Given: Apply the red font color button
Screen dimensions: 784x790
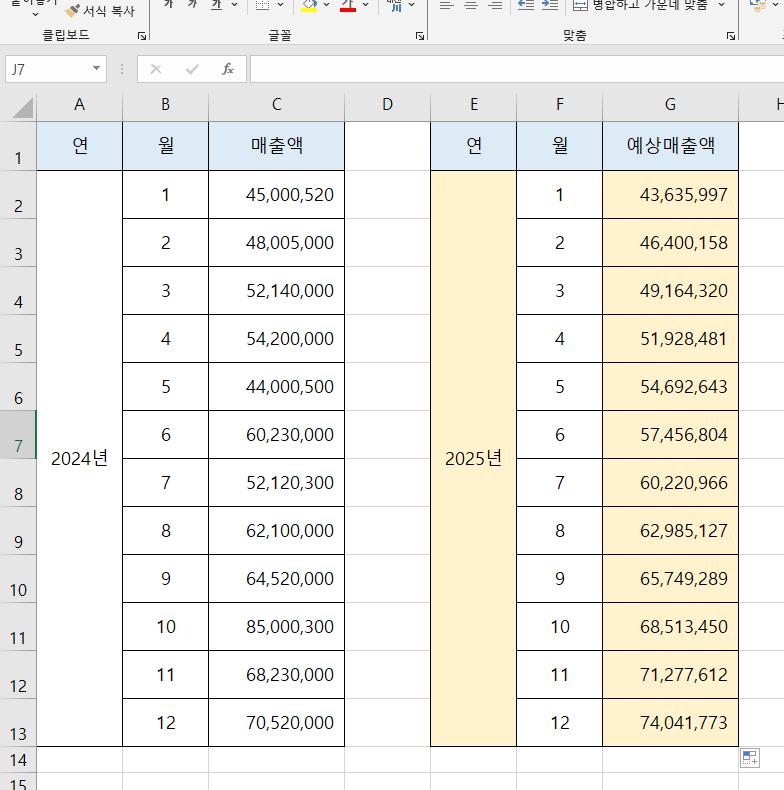Looking at the screenshot, I should coord(348,5).
